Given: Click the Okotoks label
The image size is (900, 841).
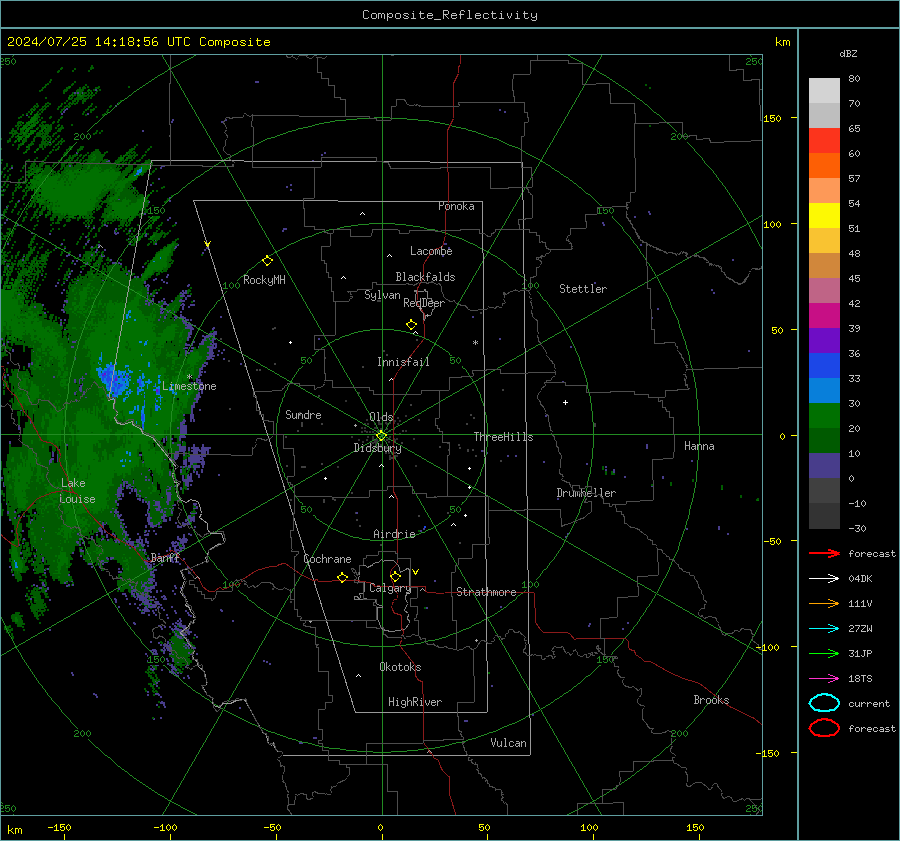Looking at the screenshot, I should [x=400, y=667].
